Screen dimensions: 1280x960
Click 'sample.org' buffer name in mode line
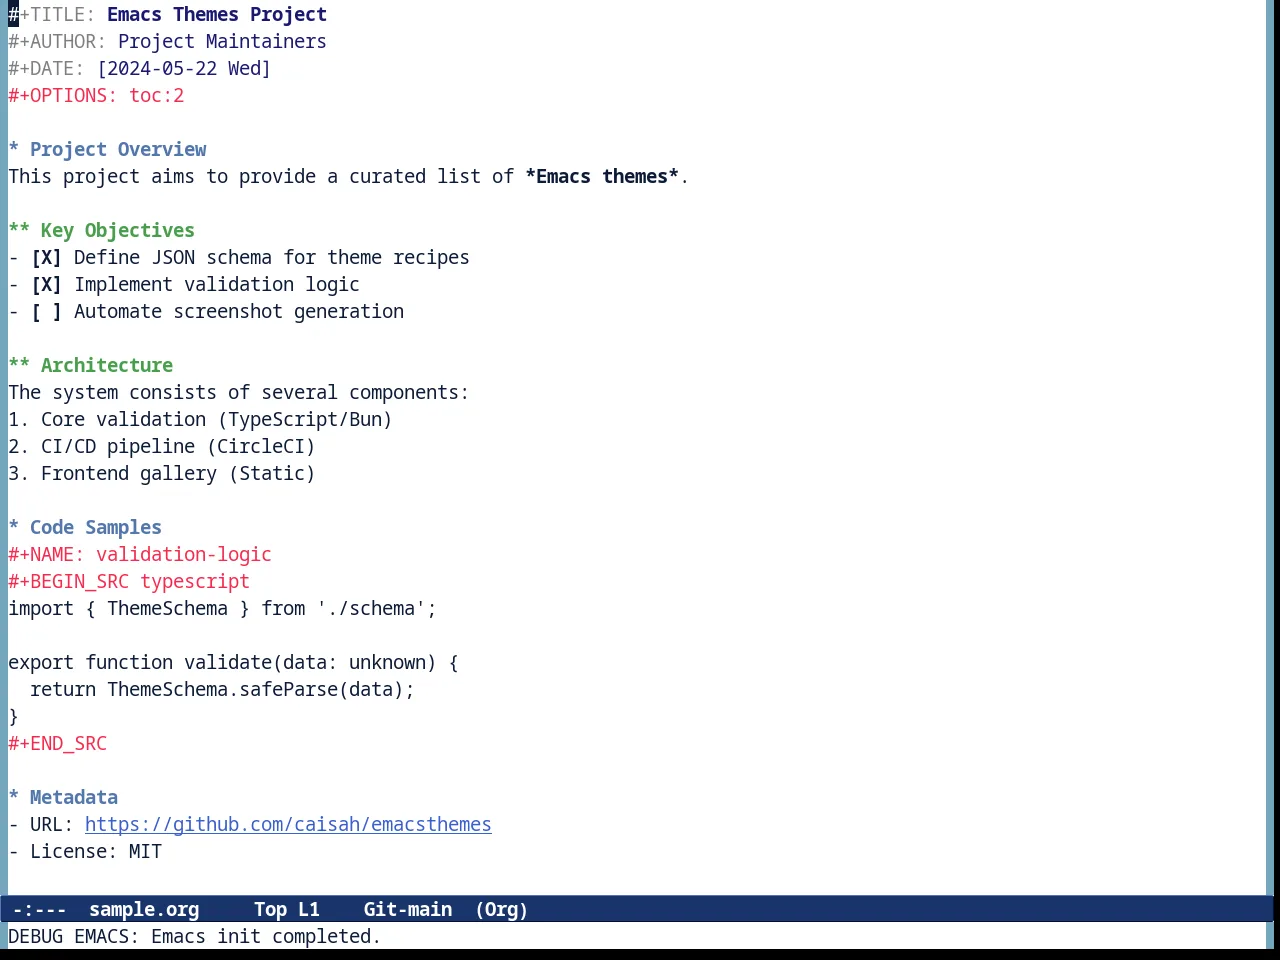[144, 909]
